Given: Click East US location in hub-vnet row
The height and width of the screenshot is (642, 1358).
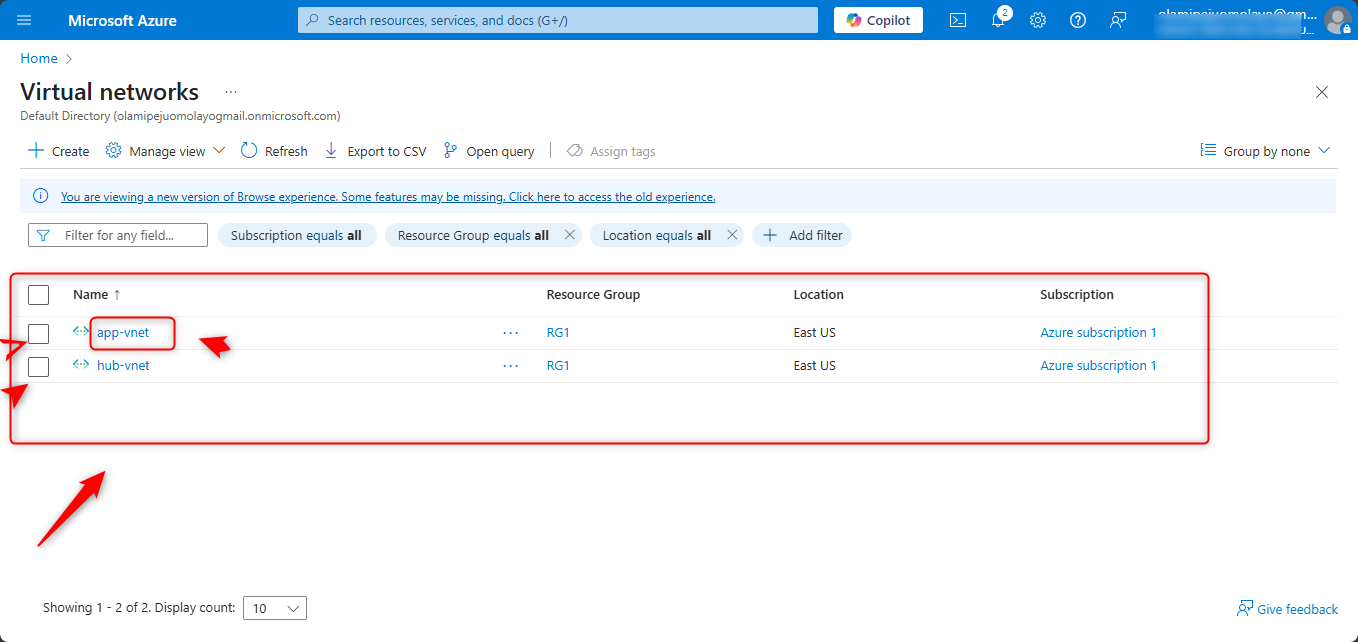Looking at the screenshot, I should [x=814, y=365].
